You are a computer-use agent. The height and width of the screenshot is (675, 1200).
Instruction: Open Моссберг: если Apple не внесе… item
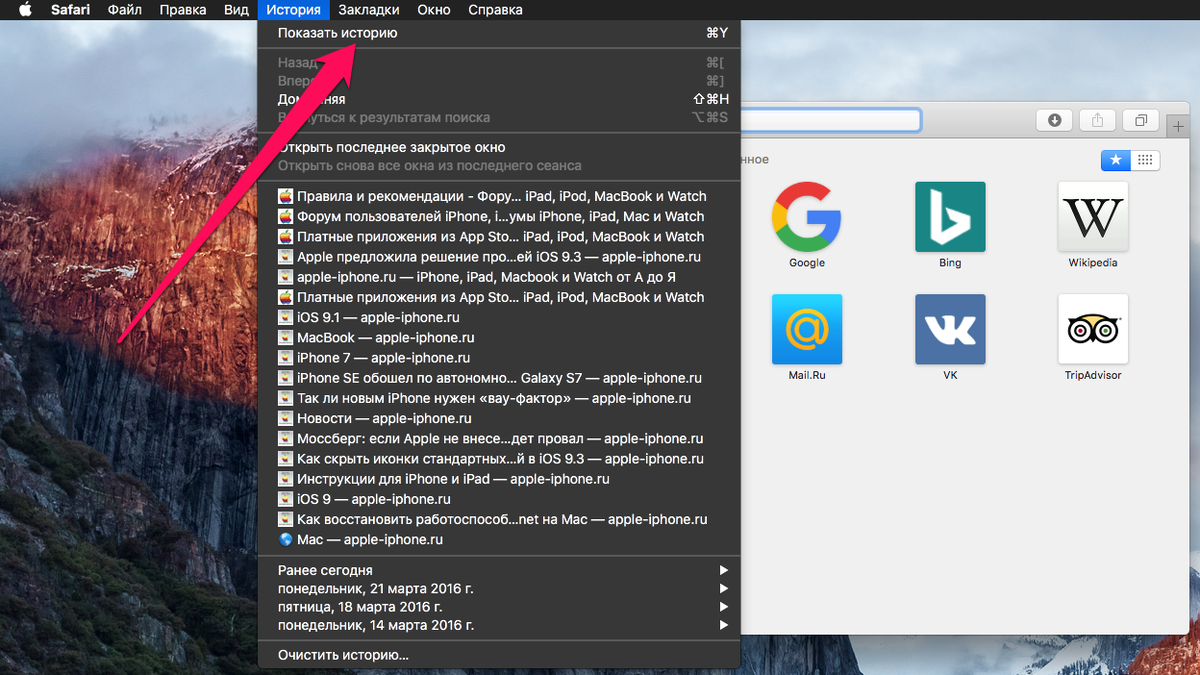click(499, 438)
